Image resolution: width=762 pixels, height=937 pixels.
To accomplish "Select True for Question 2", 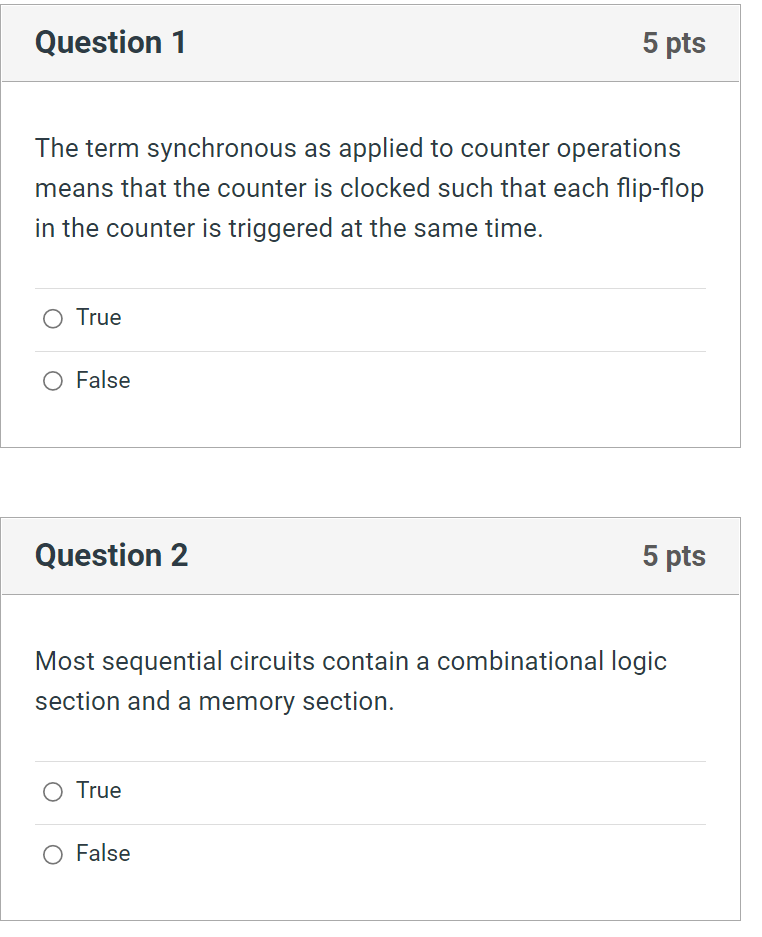I will [x=52, y=791].
